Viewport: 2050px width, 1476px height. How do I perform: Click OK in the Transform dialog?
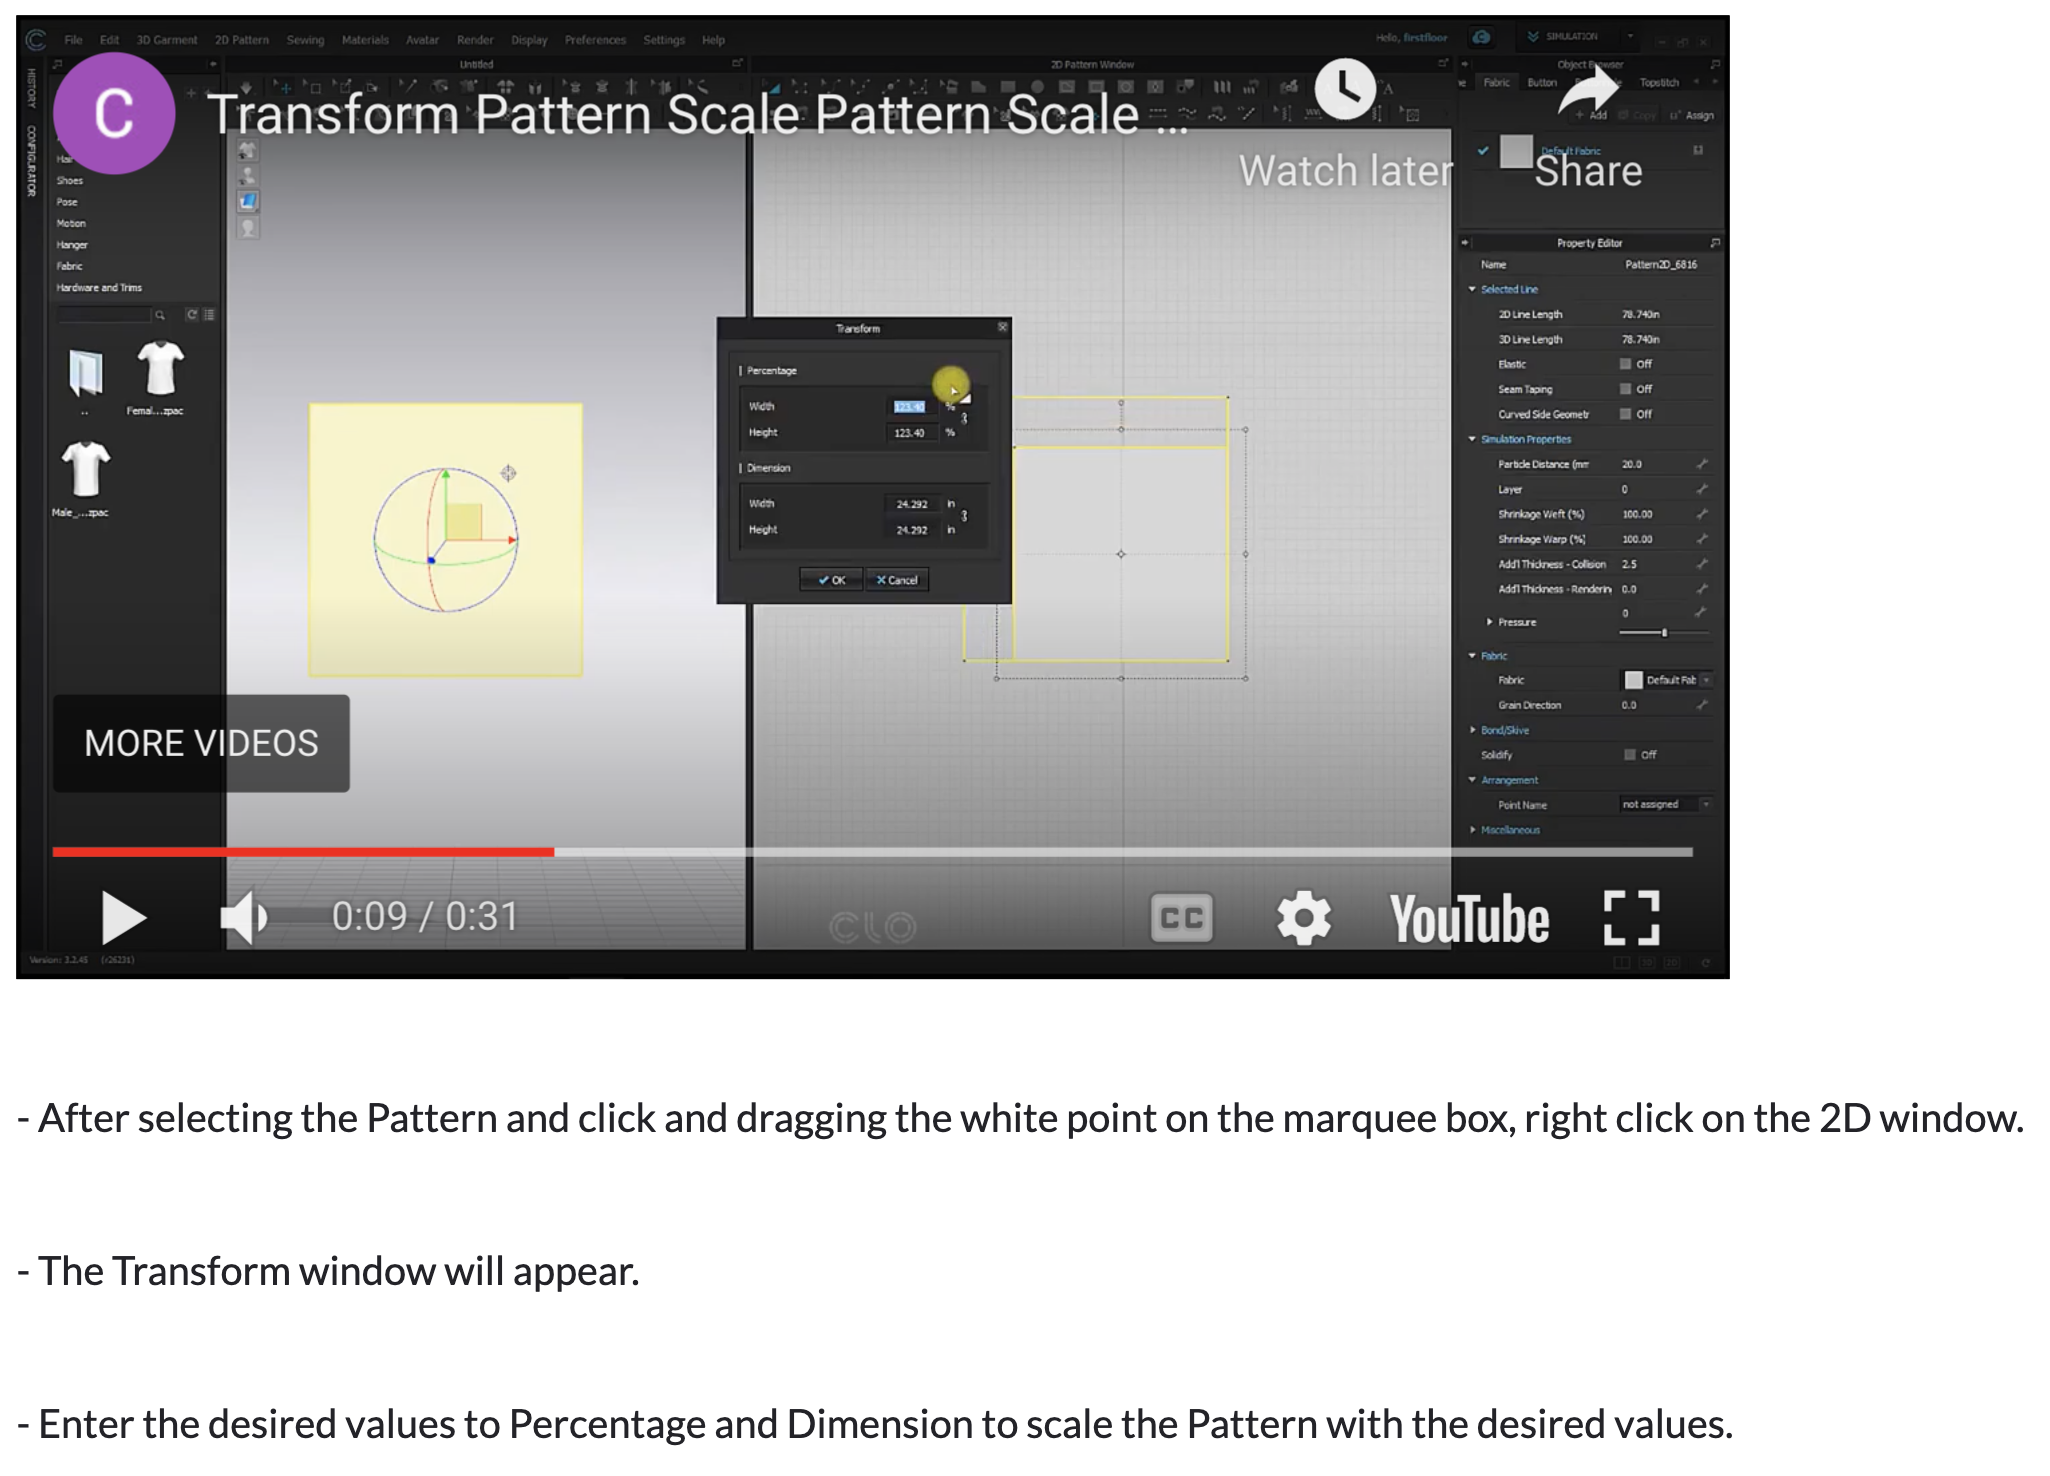click(x=831, y=580)
